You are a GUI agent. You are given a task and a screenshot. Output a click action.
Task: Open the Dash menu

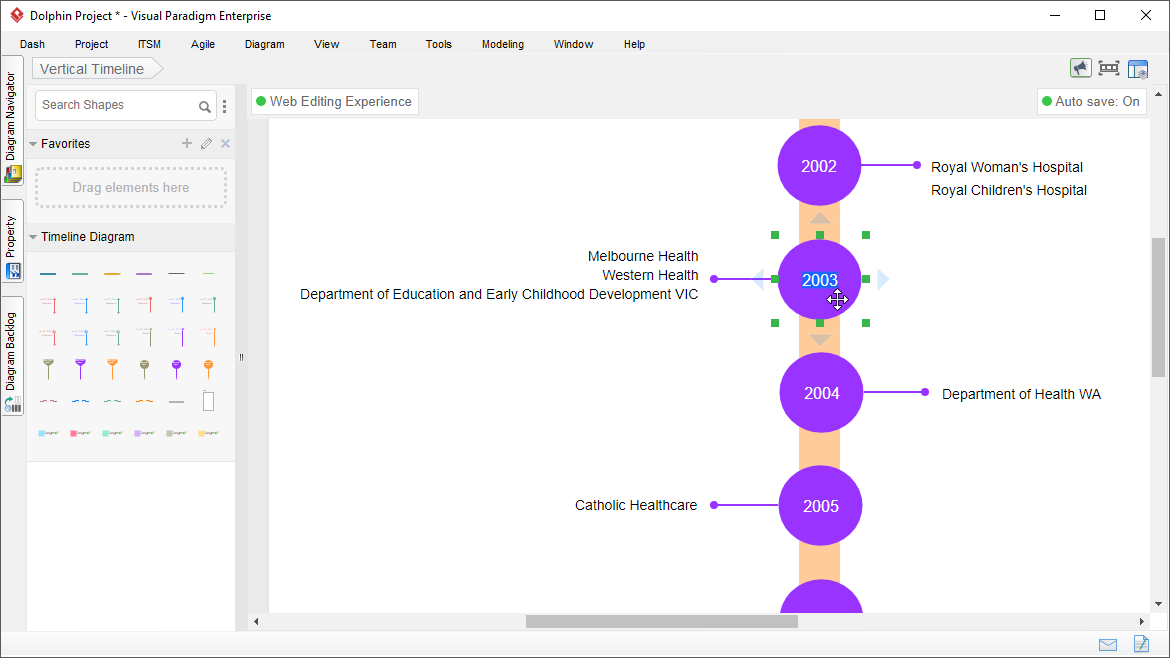tap(32, 44)
